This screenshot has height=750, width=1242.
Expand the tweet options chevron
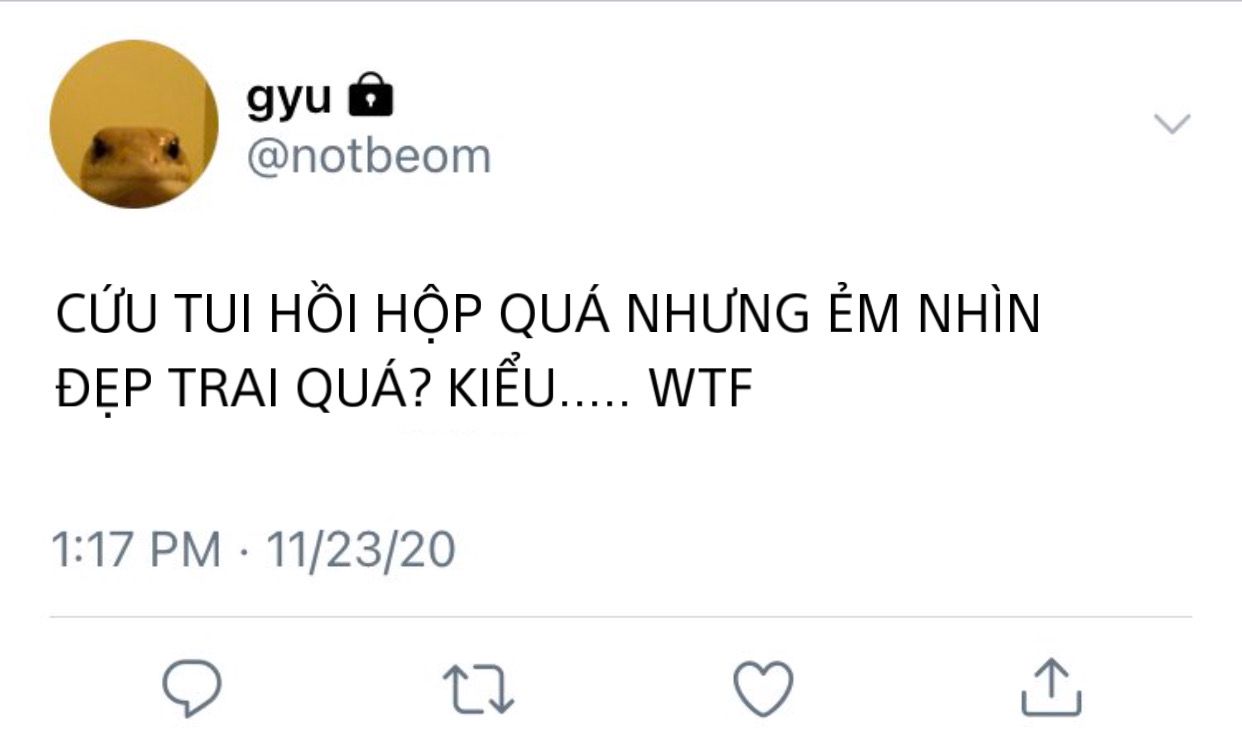pyautogui.click(x=1171, y=124)
